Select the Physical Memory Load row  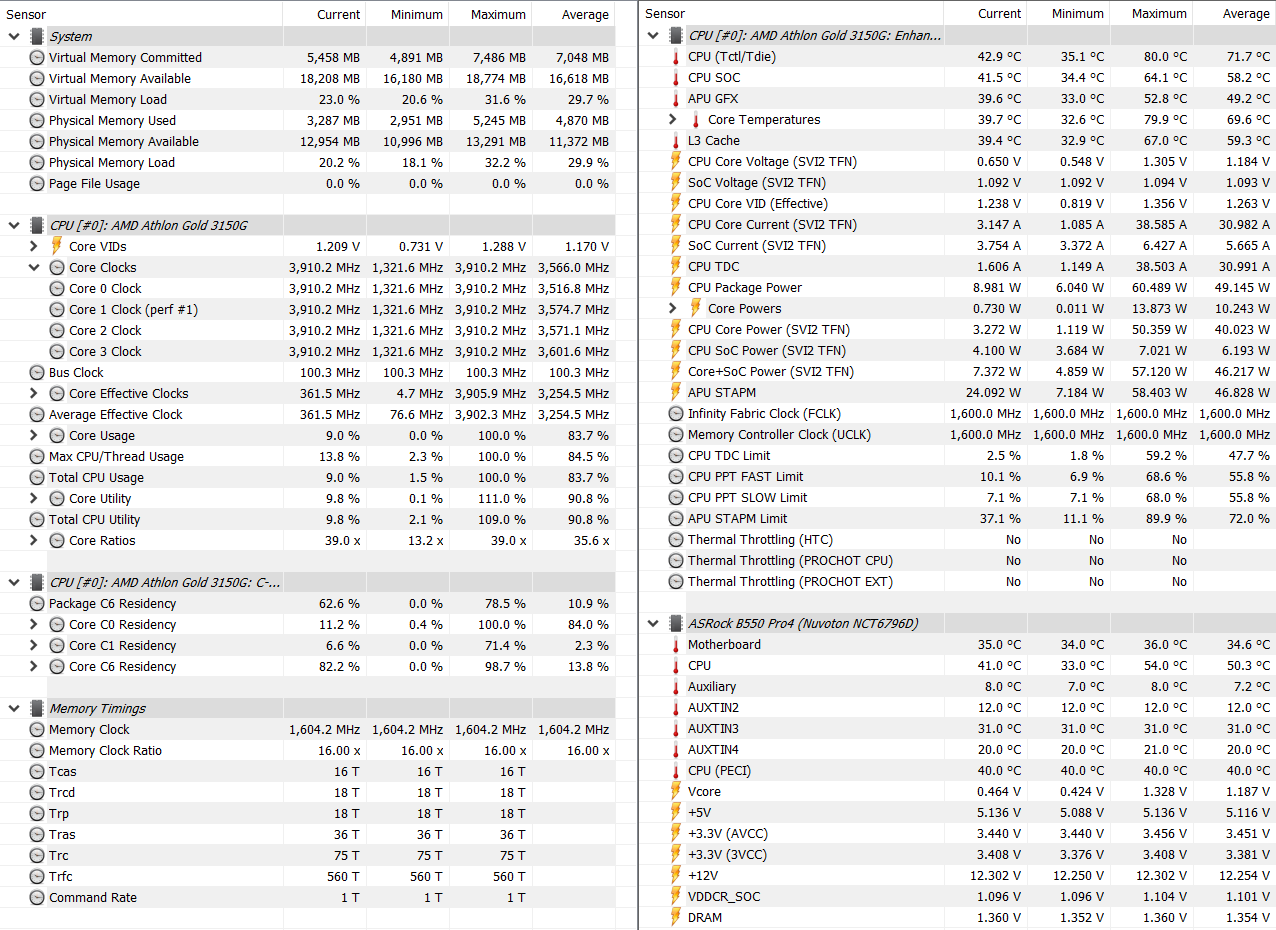coord(308,163)
